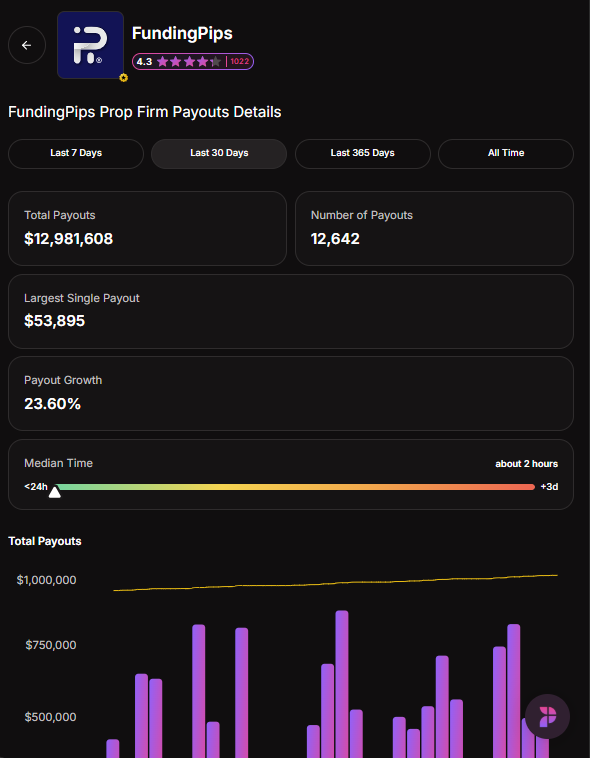
Task: Open the FundingPips logo image
Action: click(90, 45)
